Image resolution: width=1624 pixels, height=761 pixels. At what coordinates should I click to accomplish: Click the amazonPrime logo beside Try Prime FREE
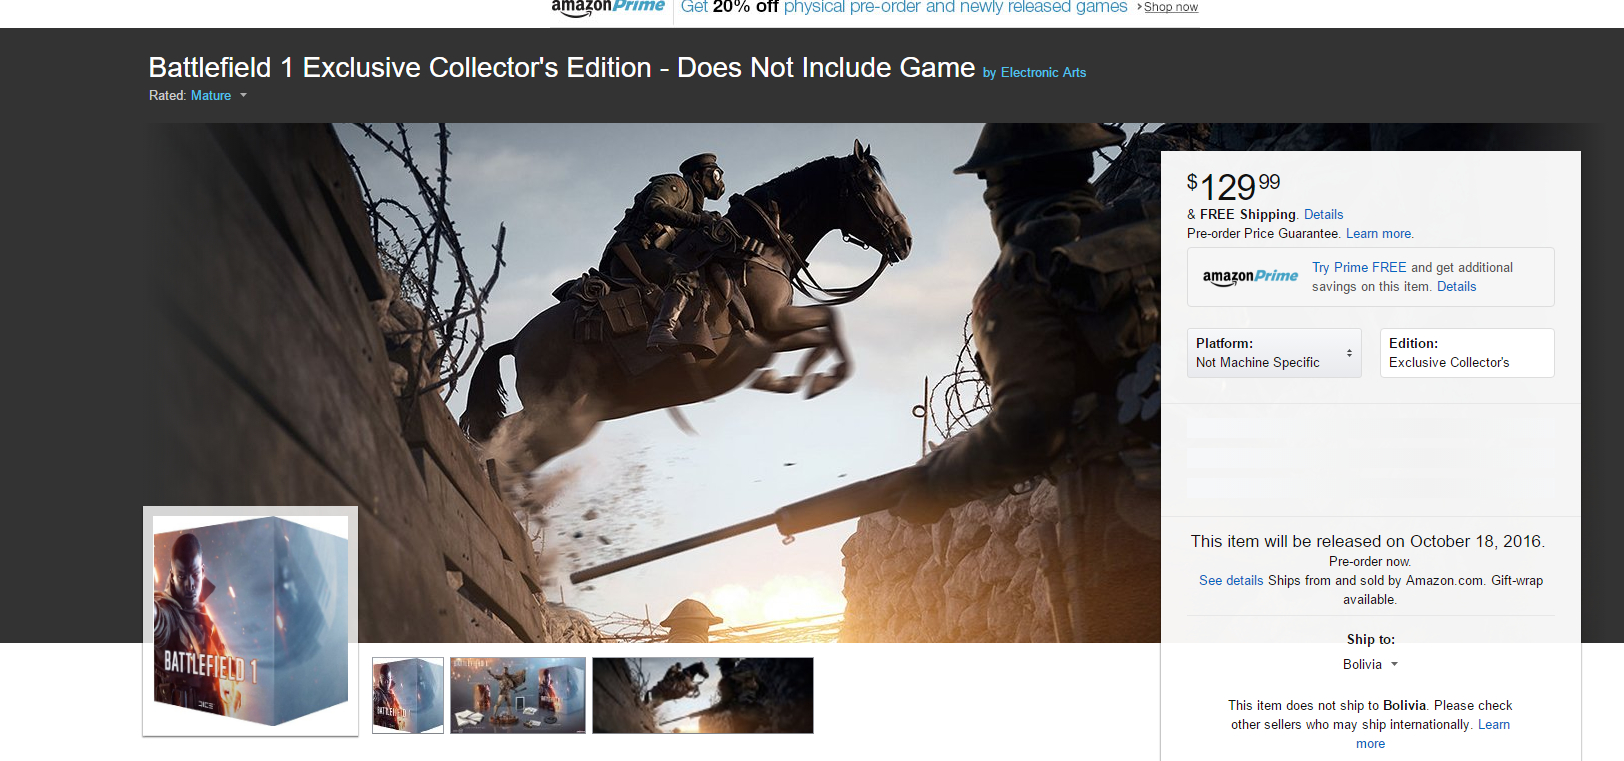click(x=1250, y=277)
